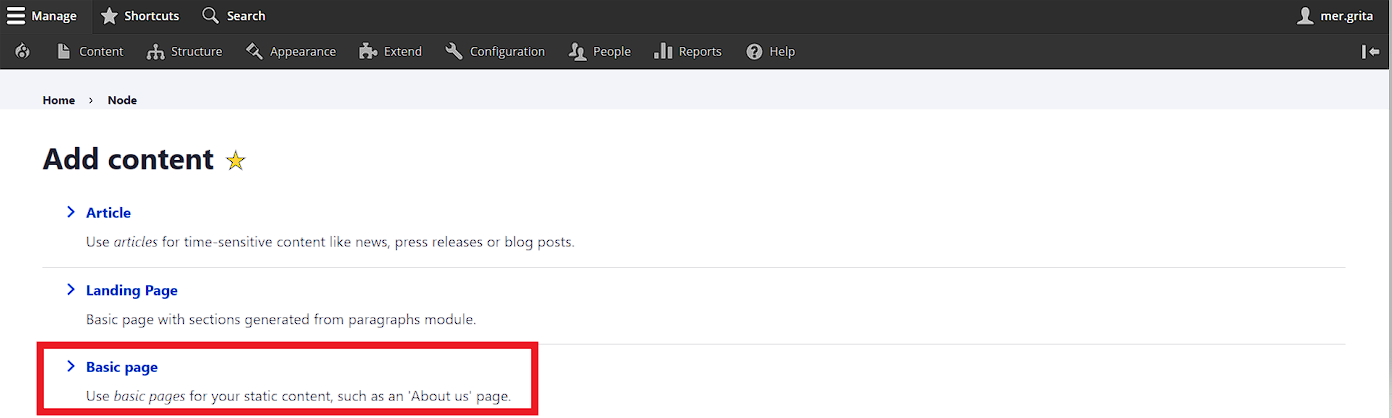Go to Home in the breadcrumb
The width and height of the screenshot is (1392, 418).
[x=59, y=100]
